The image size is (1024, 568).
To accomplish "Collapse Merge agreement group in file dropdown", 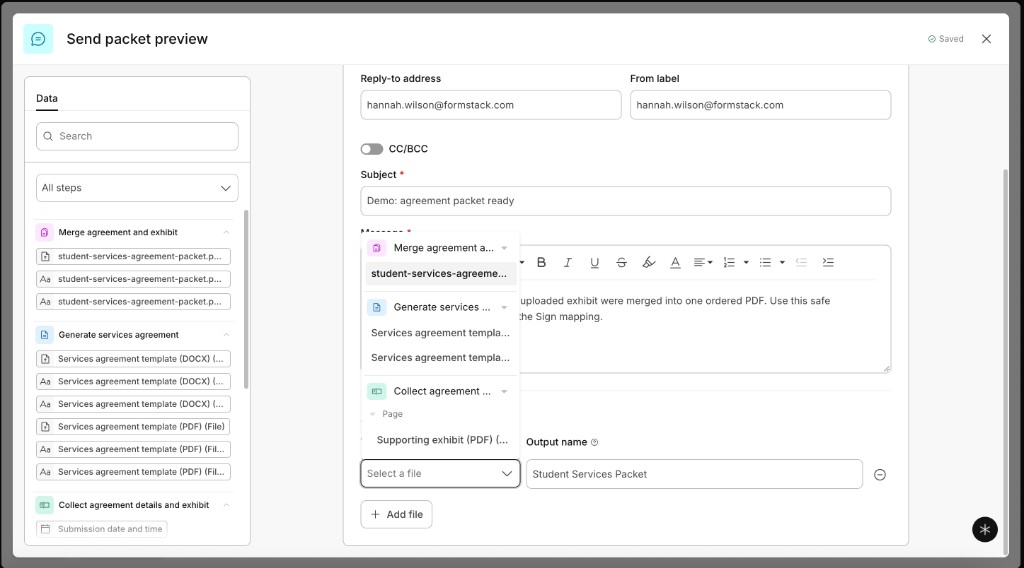I will [504, 248].
